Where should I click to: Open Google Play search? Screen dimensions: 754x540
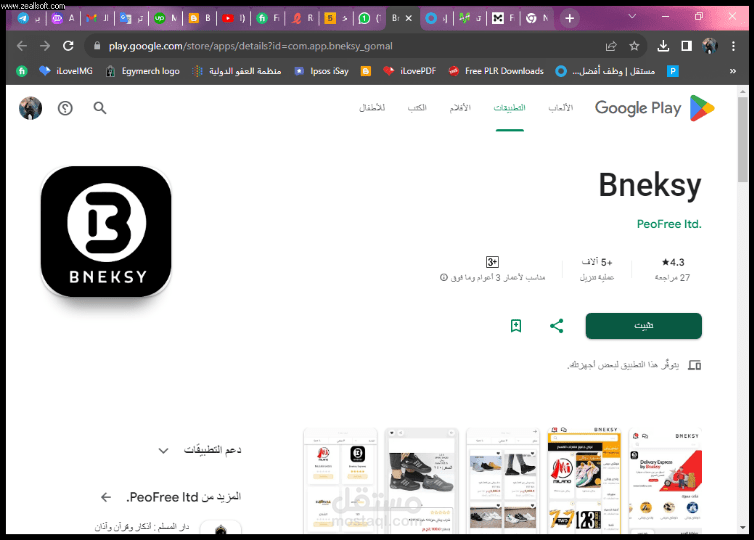coord(100,108)
